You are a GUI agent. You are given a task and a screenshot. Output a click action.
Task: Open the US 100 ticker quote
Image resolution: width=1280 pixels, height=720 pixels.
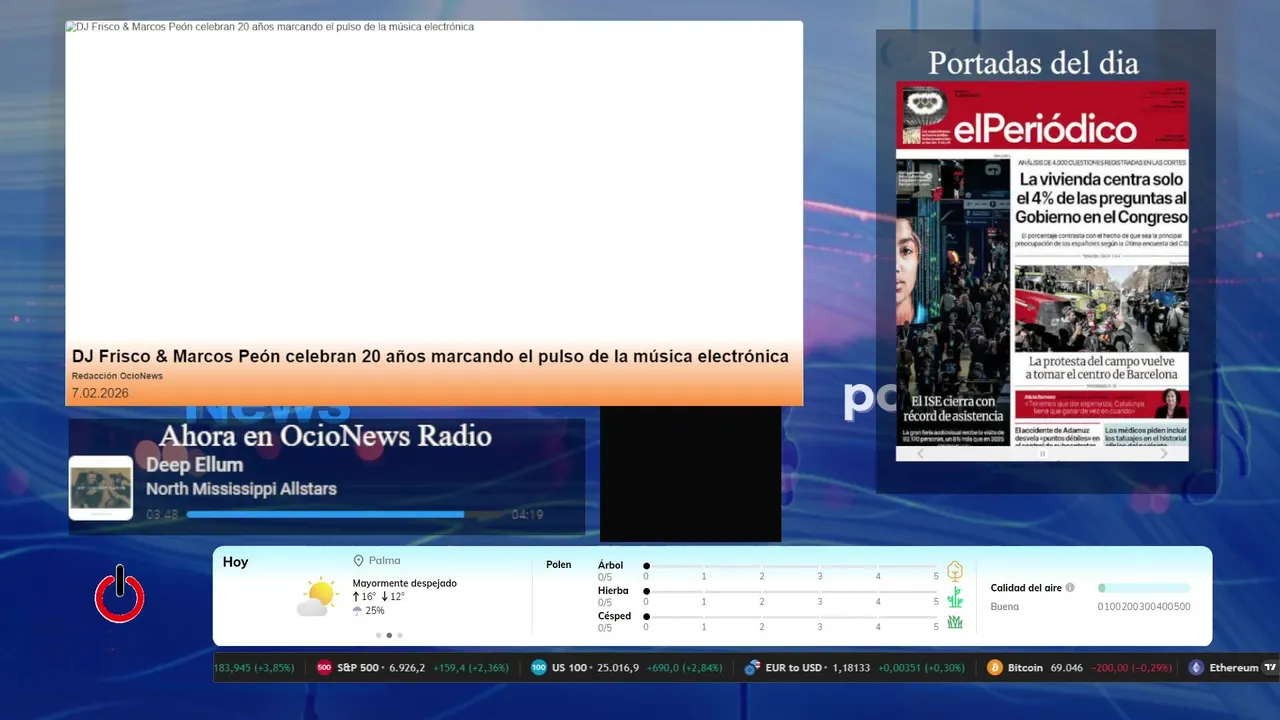pos(626,667)
